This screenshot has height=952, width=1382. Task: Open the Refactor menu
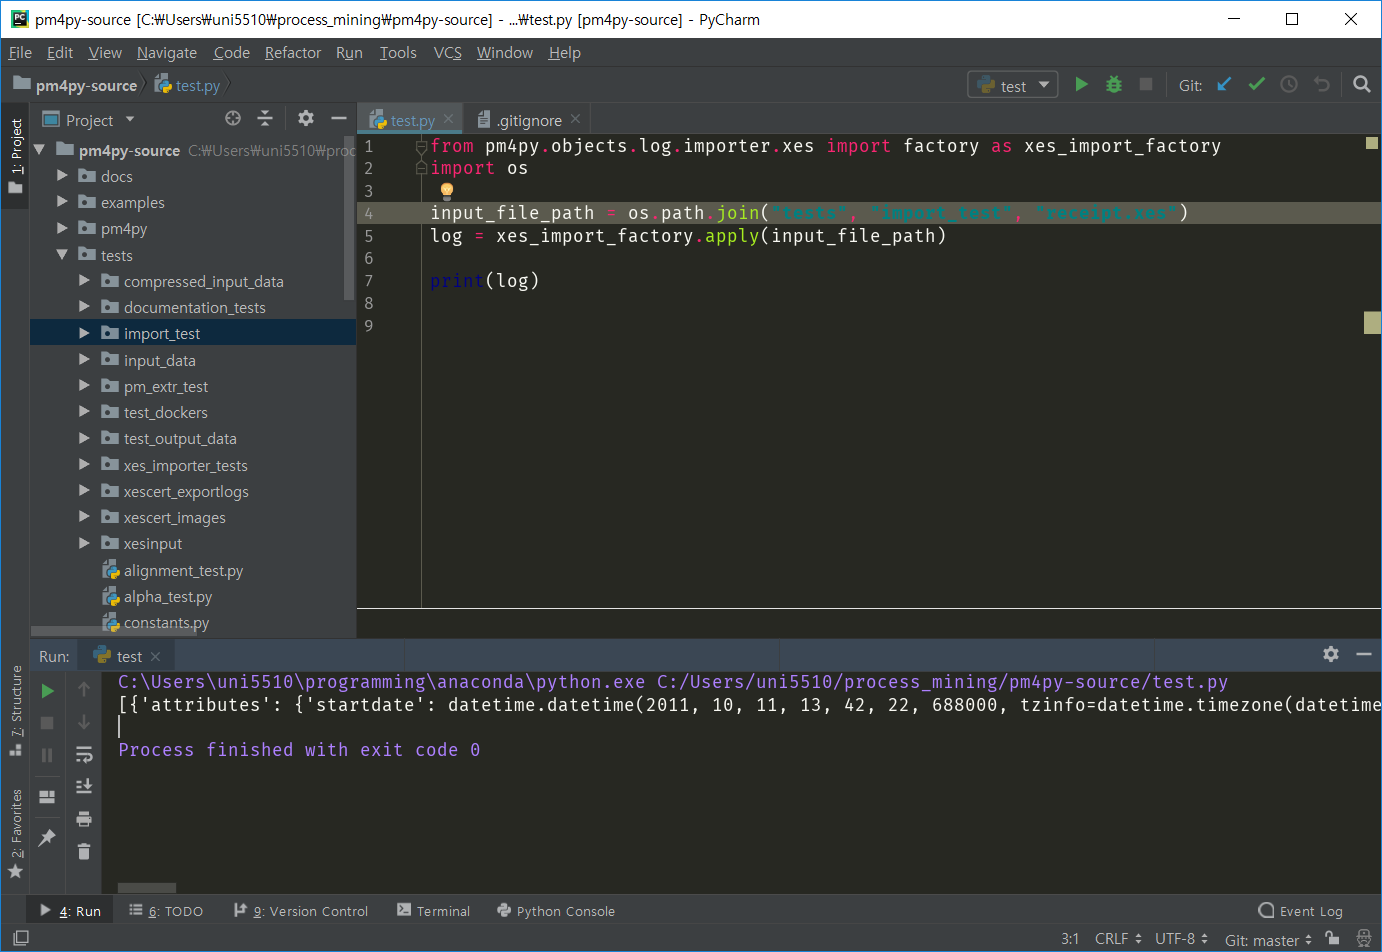tap(293, 53)
